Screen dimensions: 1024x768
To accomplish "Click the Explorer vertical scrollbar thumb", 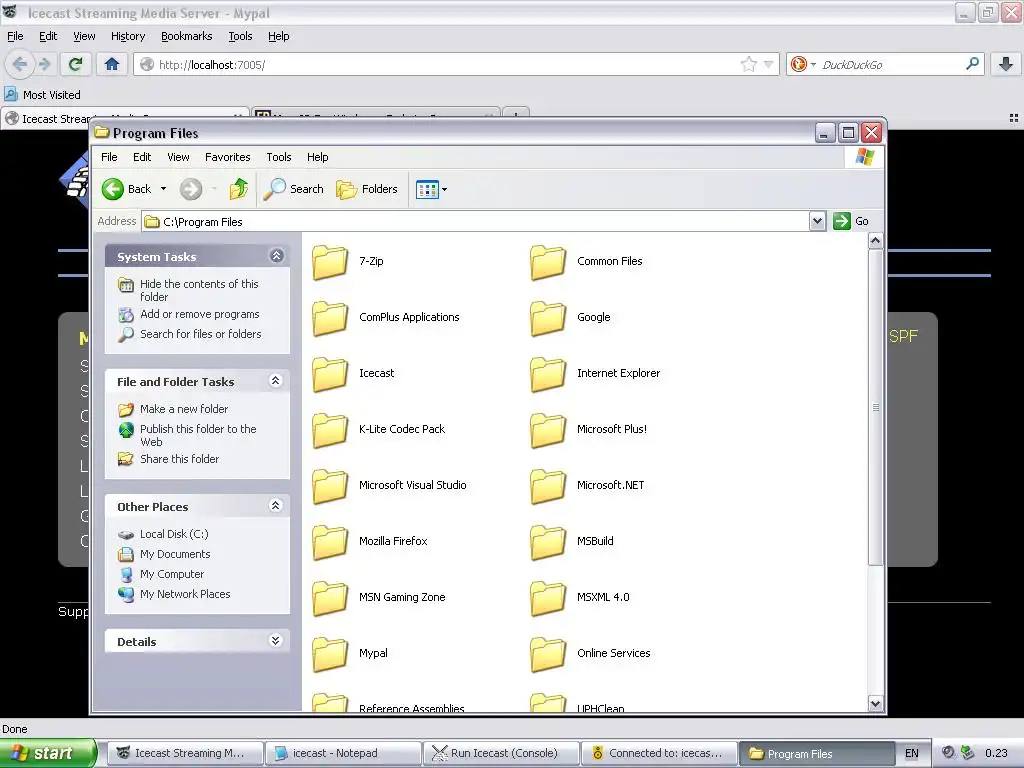I will click(876, 408).
